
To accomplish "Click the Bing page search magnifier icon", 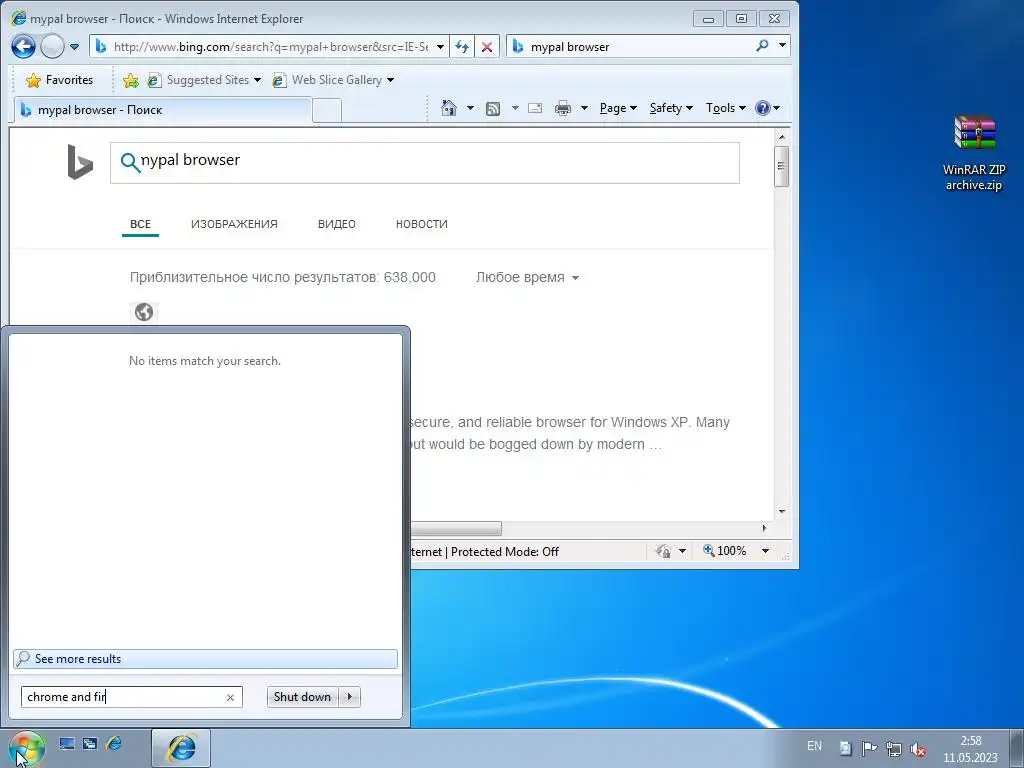I will pos(130,162).
